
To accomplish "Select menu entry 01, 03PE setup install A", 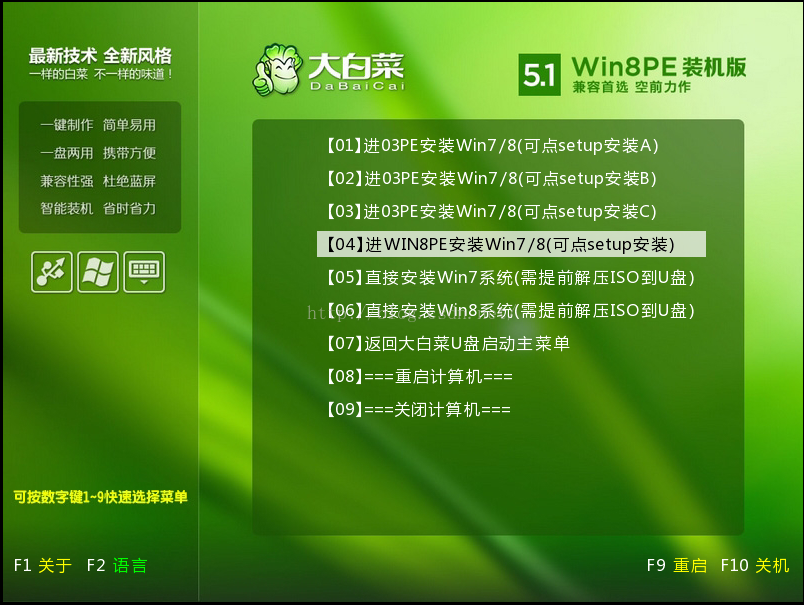I will pos(492,146).
